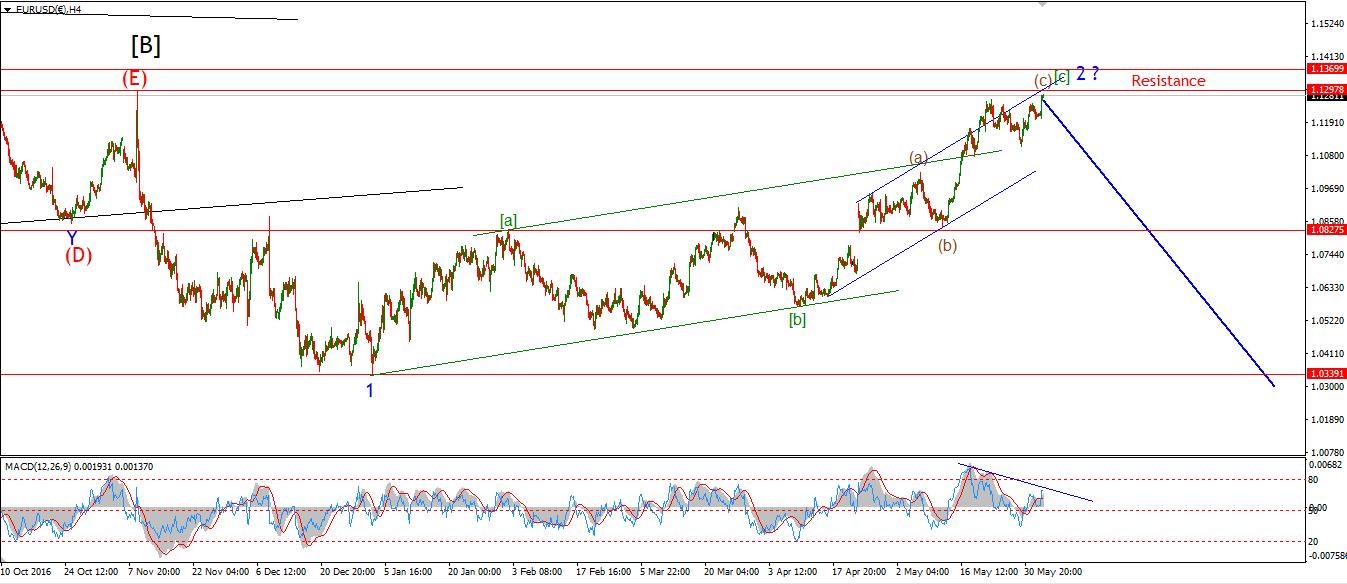Click the 1.15240 price axis label
The image size is (1347, 584).
1327,23
